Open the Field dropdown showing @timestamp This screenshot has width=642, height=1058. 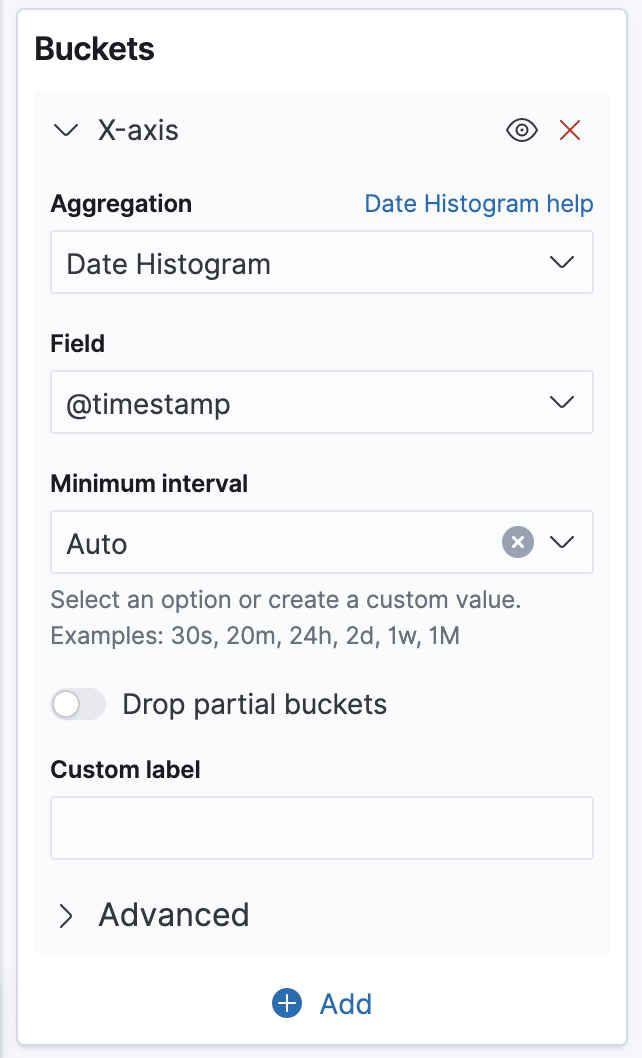(x=300, y=403)
